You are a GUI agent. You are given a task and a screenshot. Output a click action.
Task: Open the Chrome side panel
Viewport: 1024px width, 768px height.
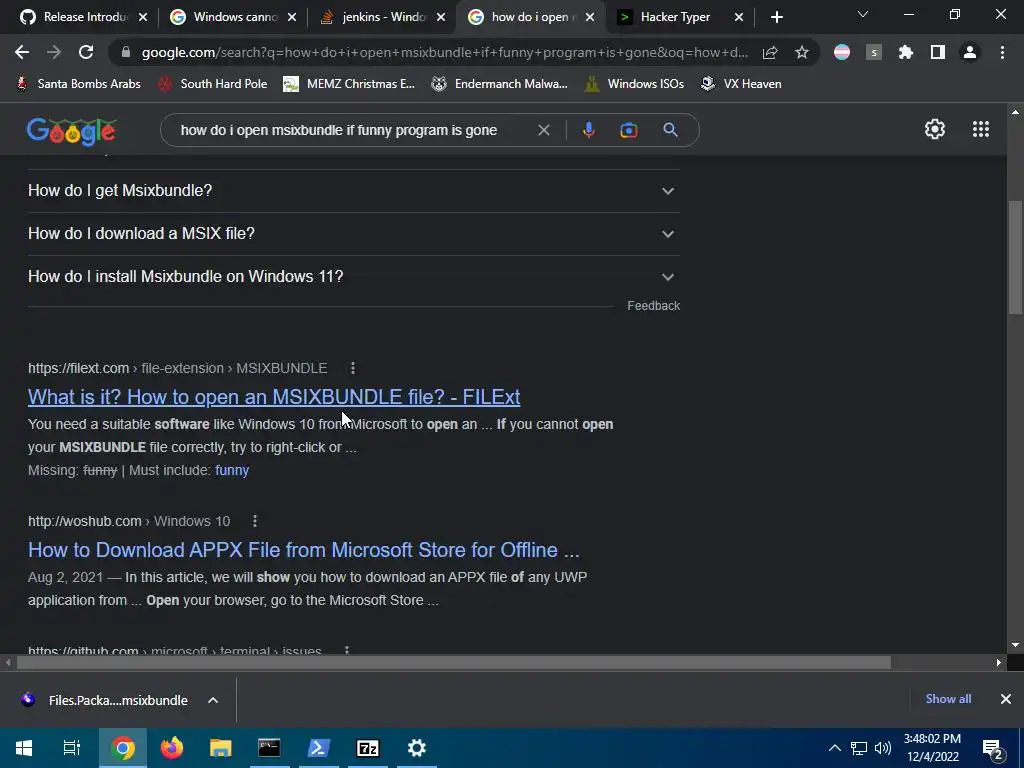[938, 52]
